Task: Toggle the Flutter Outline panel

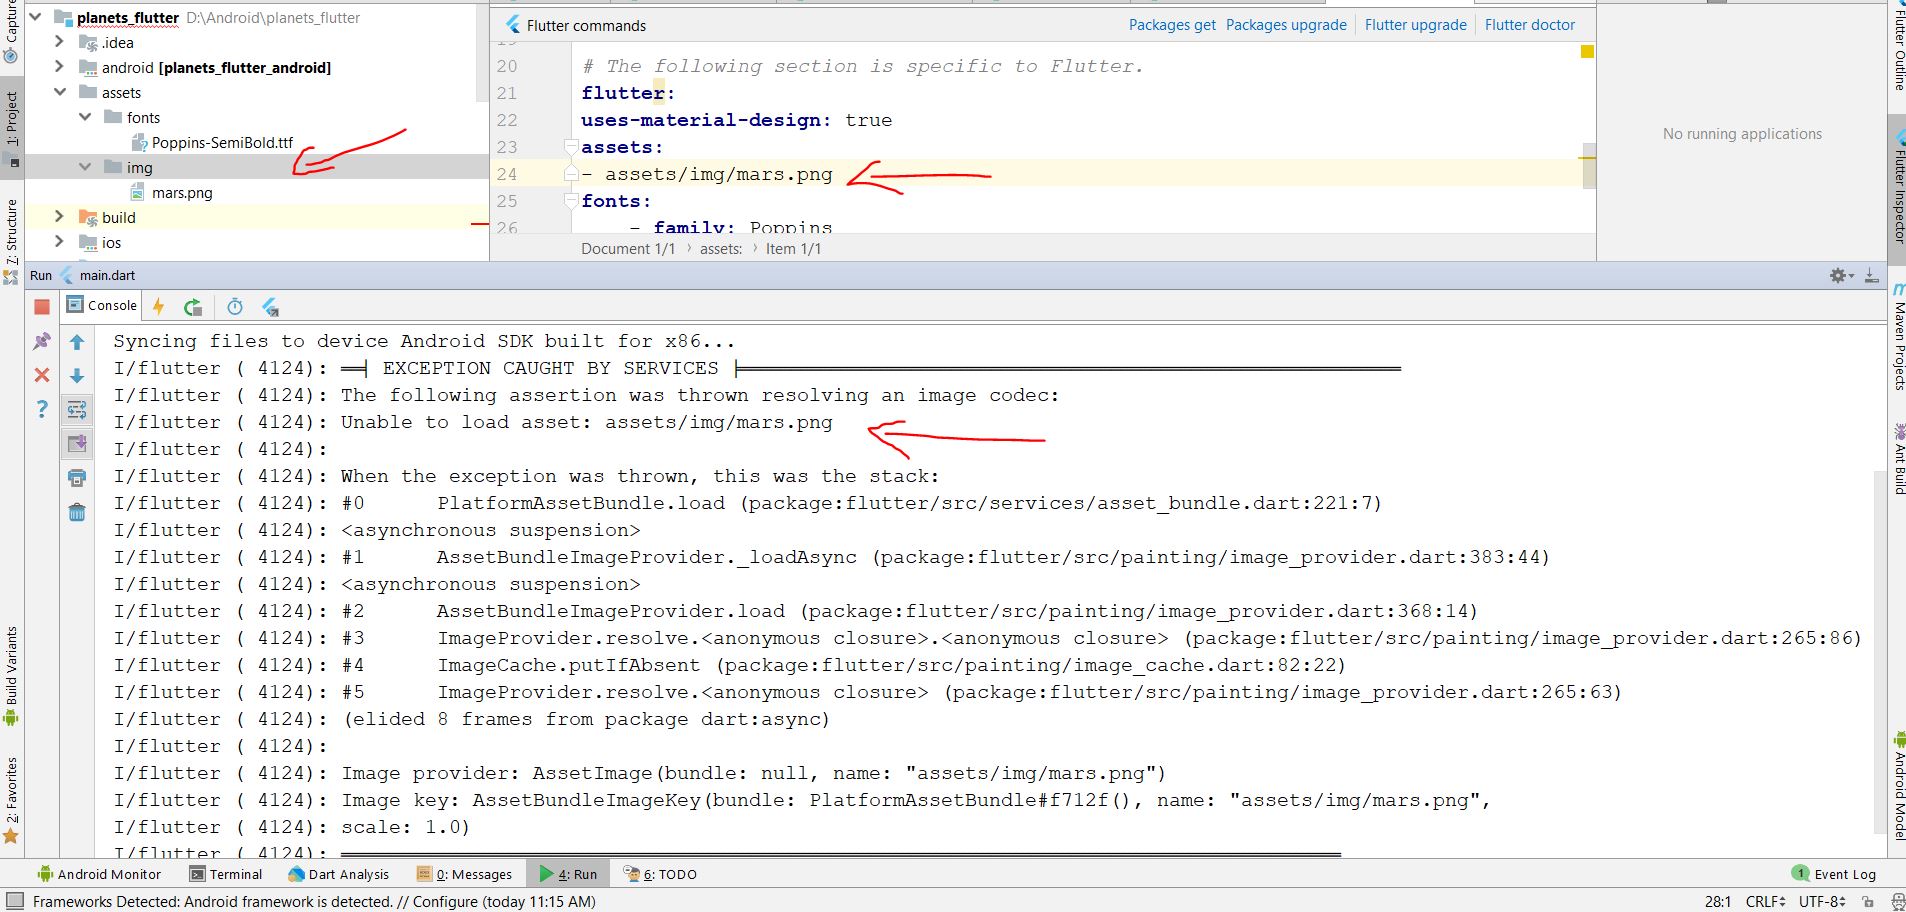Action: click(1897, 40)
